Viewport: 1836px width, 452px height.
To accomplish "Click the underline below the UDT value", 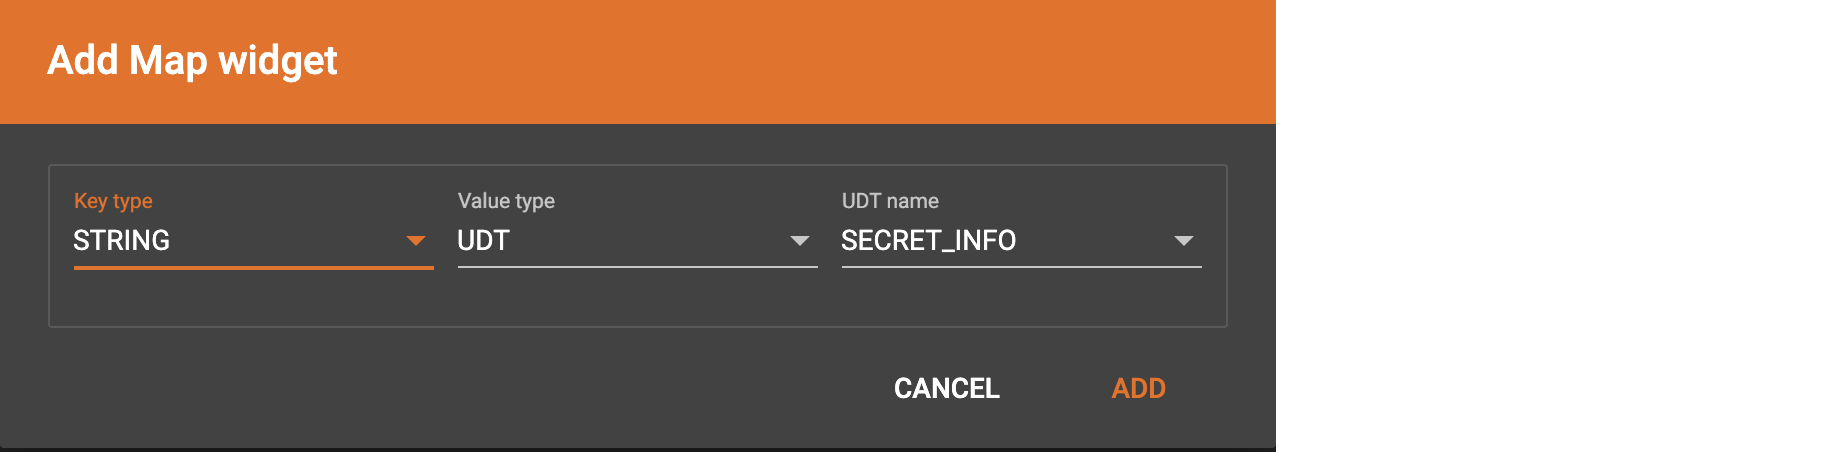I will (637, 267).
